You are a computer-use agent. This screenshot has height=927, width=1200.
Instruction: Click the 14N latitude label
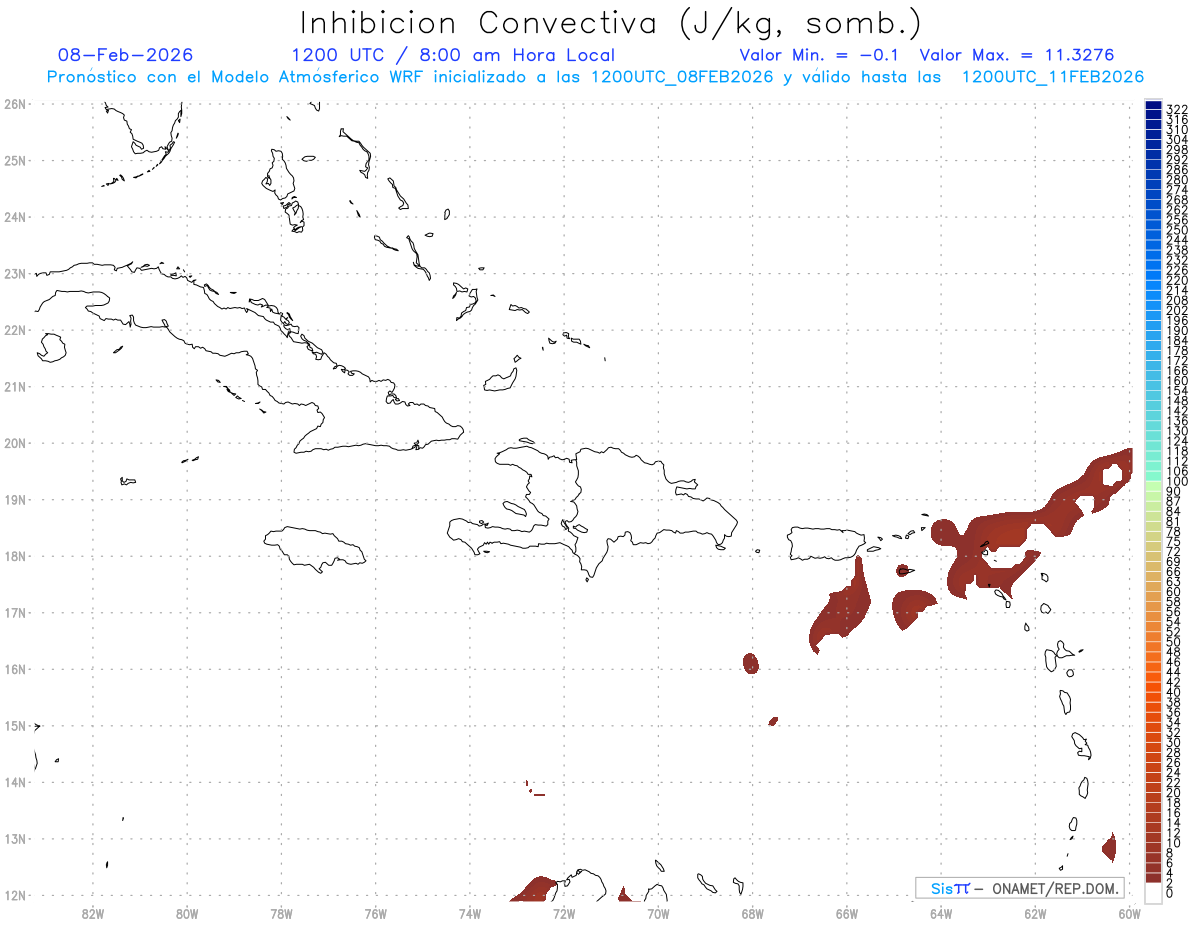[x=14, y=782]
